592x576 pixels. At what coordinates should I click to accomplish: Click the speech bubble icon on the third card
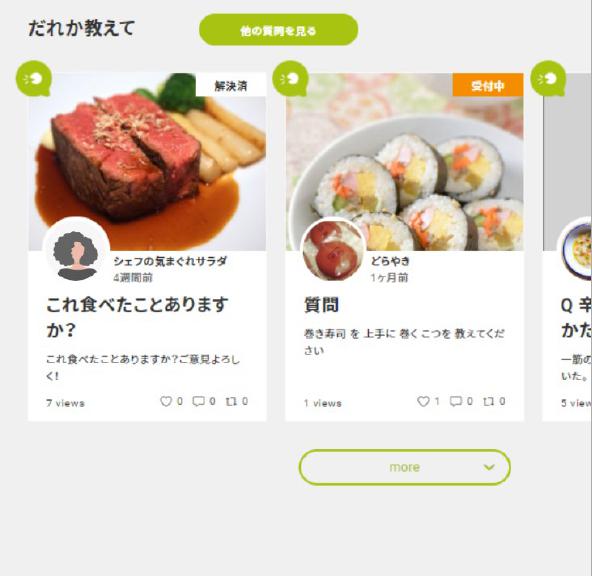click(x=548, y=79)
